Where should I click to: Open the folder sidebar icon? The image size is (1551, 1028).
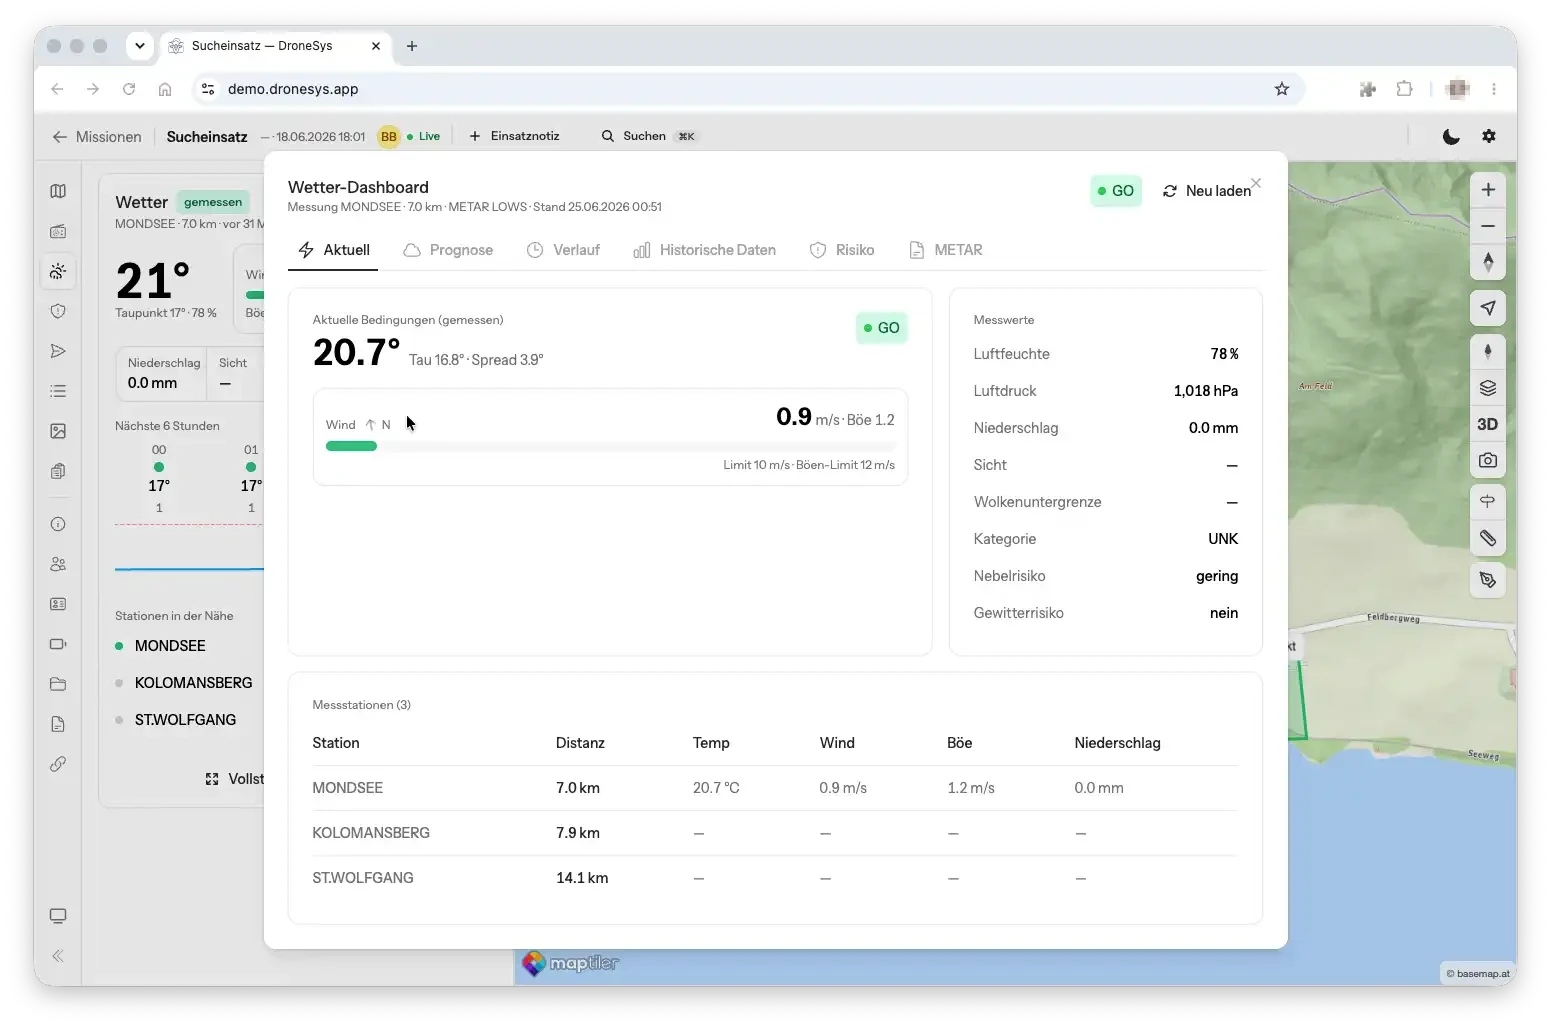click(58, 684)
